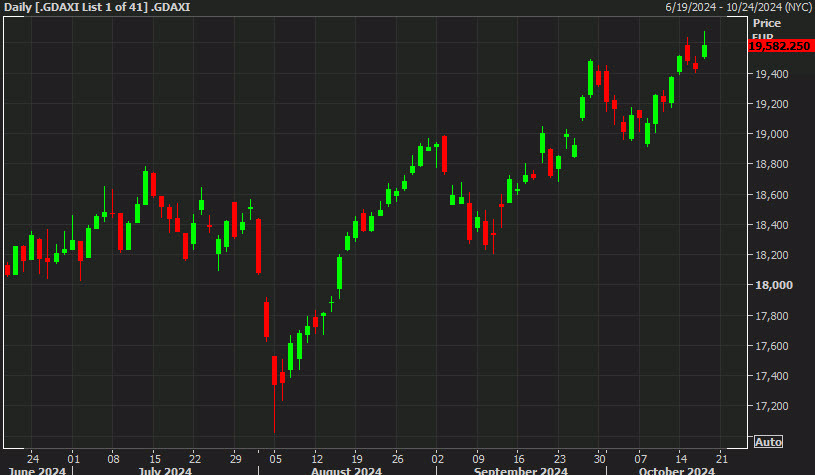Click the 14 date label in October
This screenshot has width=815, height=475.
tap(681, 459)
